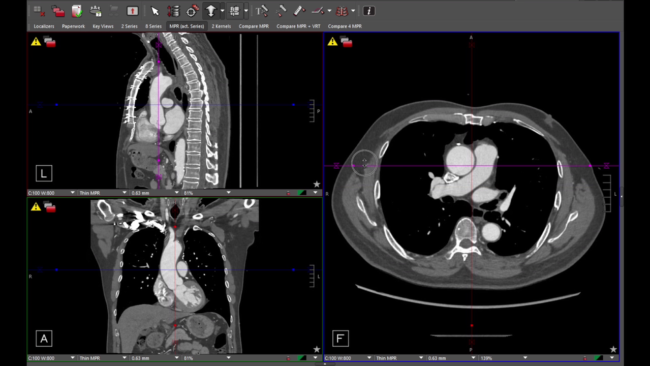Open the 0.63 mm thickness dropdown in the coronal view

(x=155, y=358)
